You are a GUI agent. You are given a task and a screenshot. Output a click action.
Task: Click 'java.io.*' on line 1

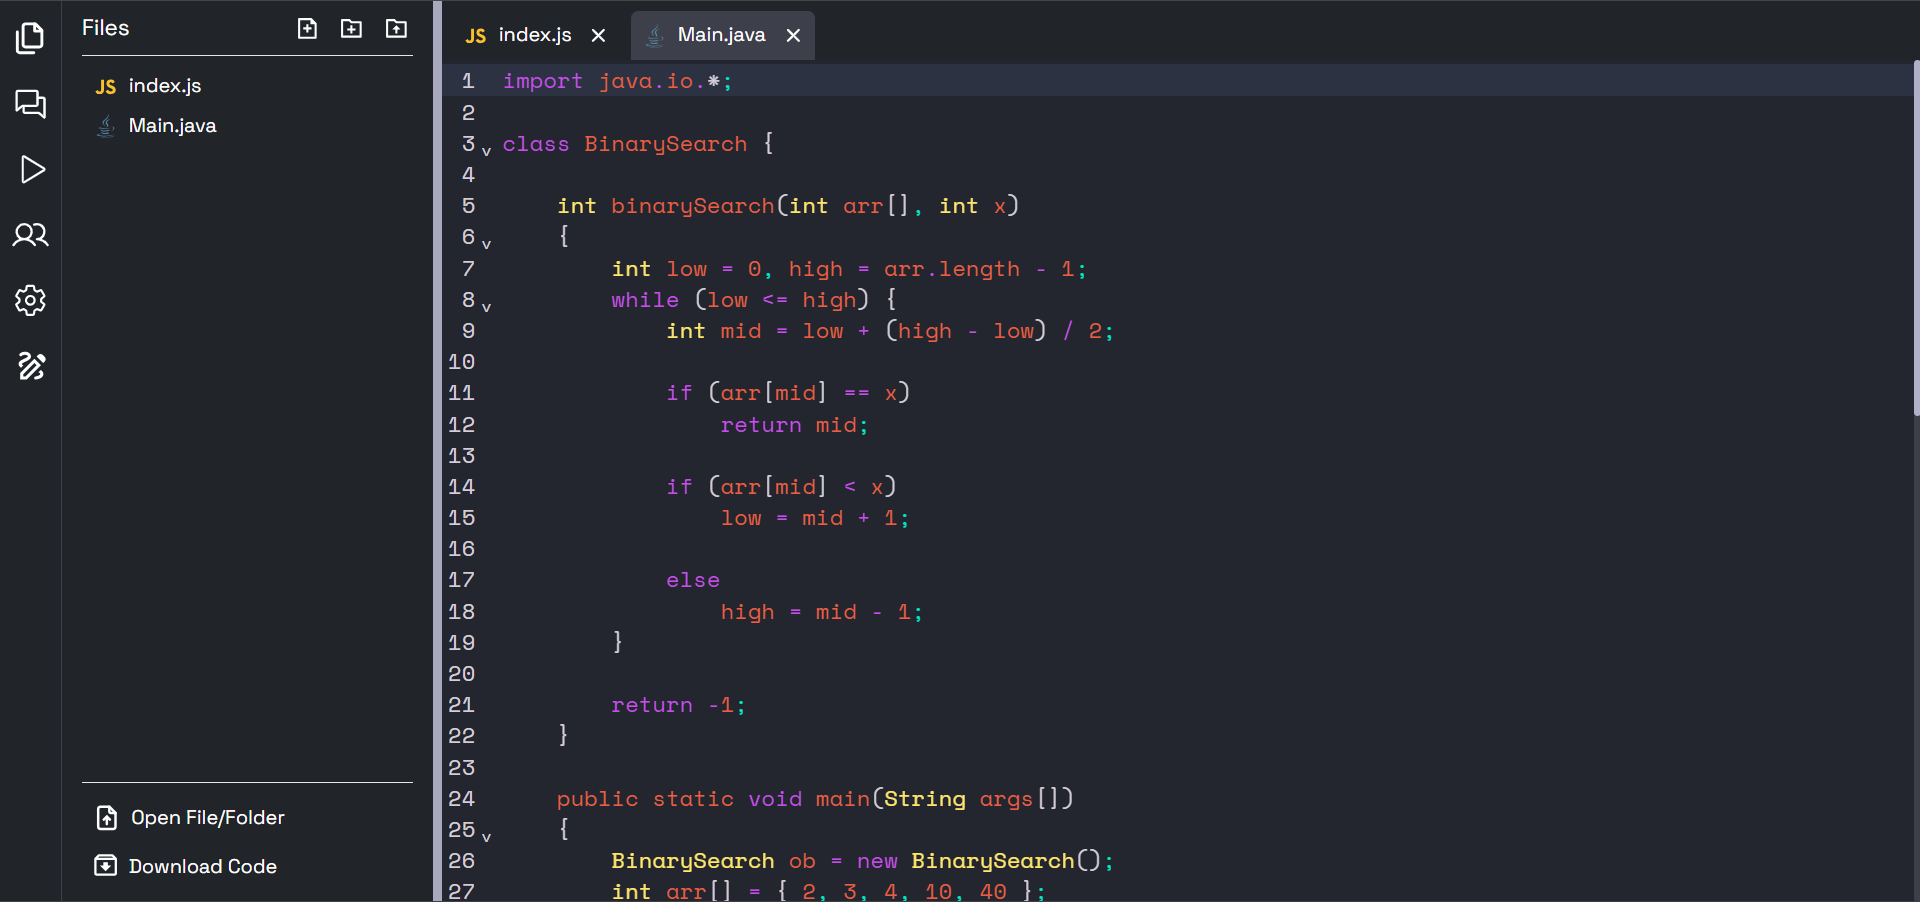click(x=659, y=81)
